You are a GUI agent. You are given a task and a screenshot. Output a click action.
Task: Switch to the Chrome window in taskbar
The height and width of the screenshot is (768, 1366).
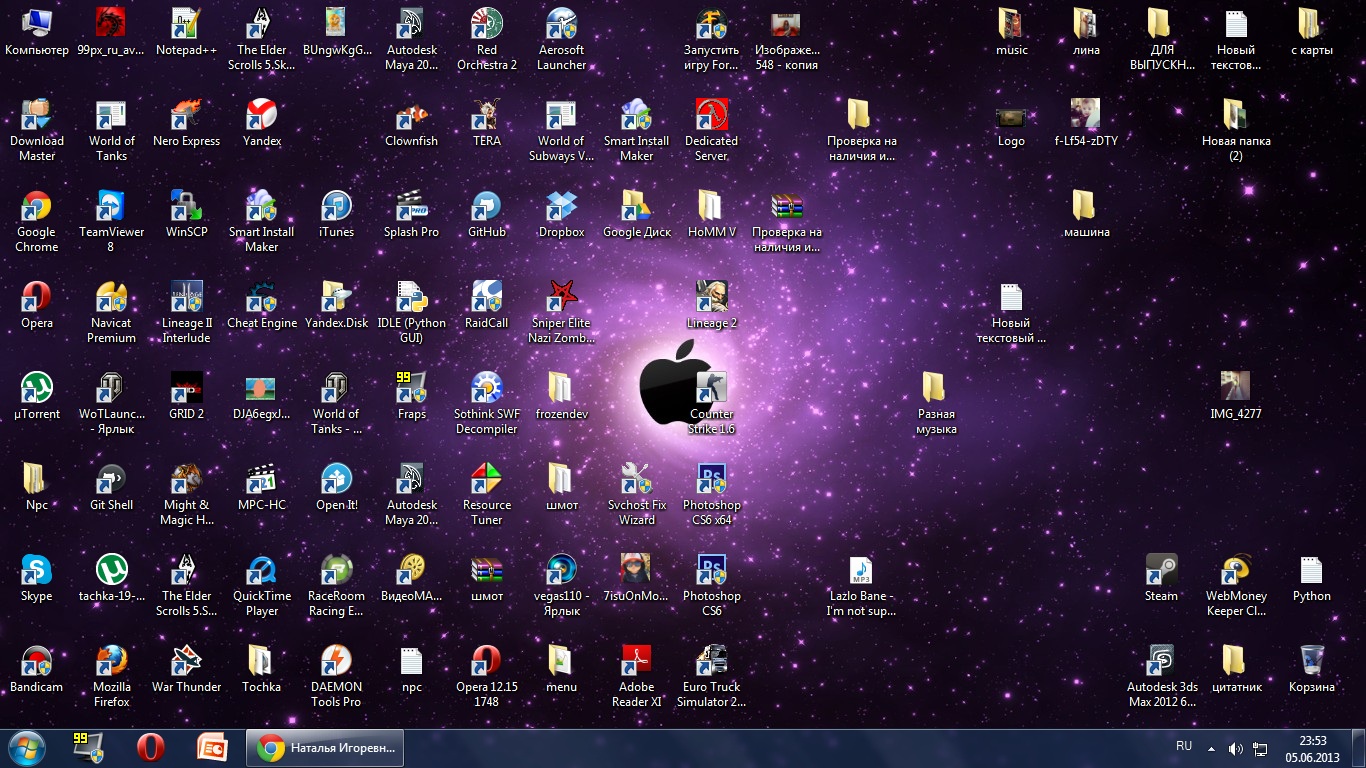tap(326, 748)
